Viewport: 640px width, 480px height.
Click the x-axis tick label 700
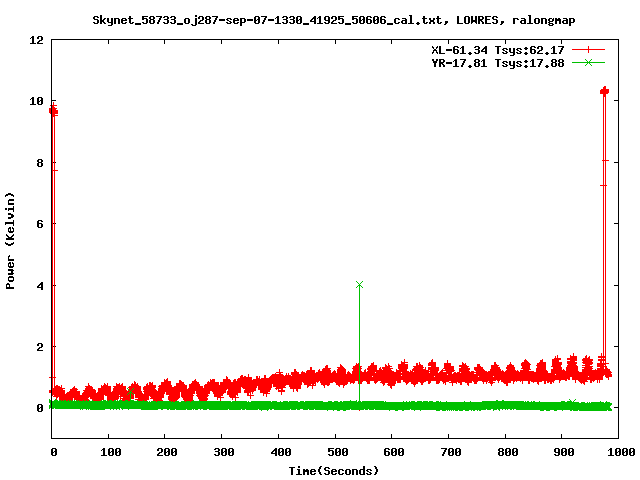click(450, 452)
